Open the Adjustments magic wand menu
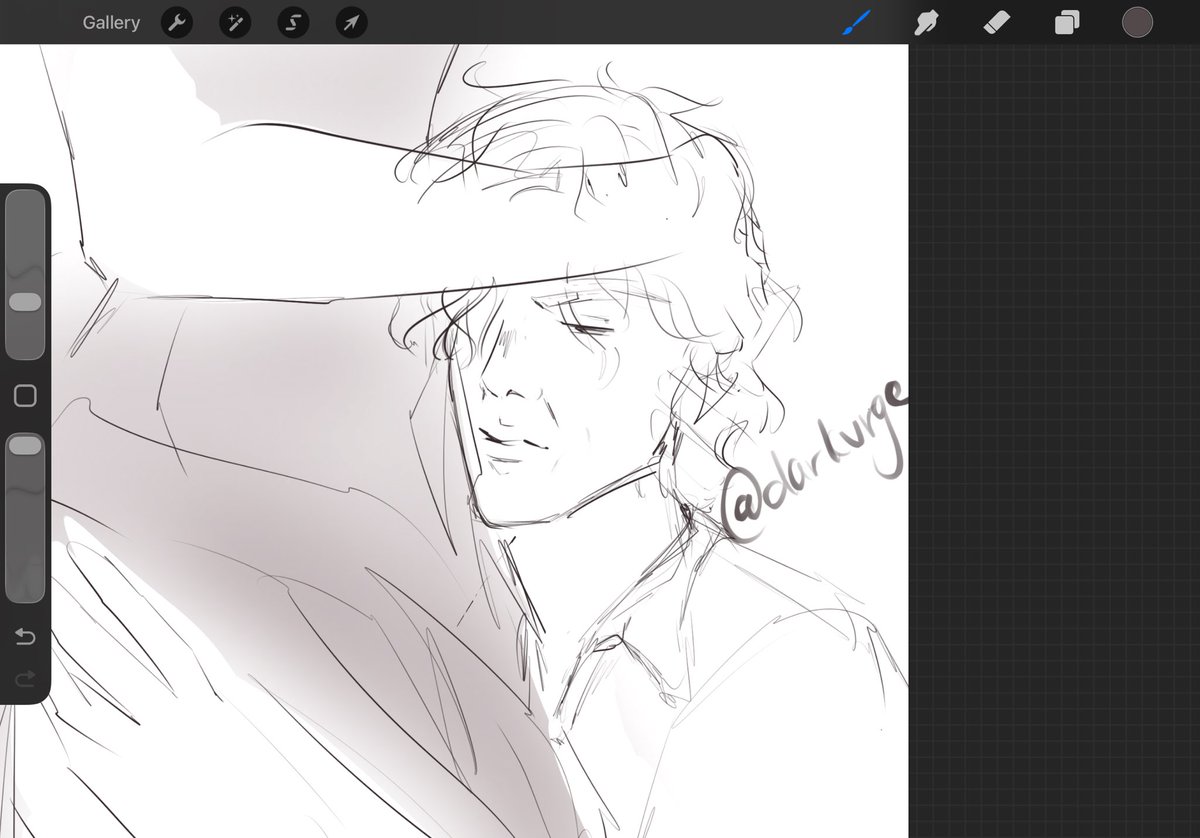Viewport: 1200px width, 838px height. (235, 22)
